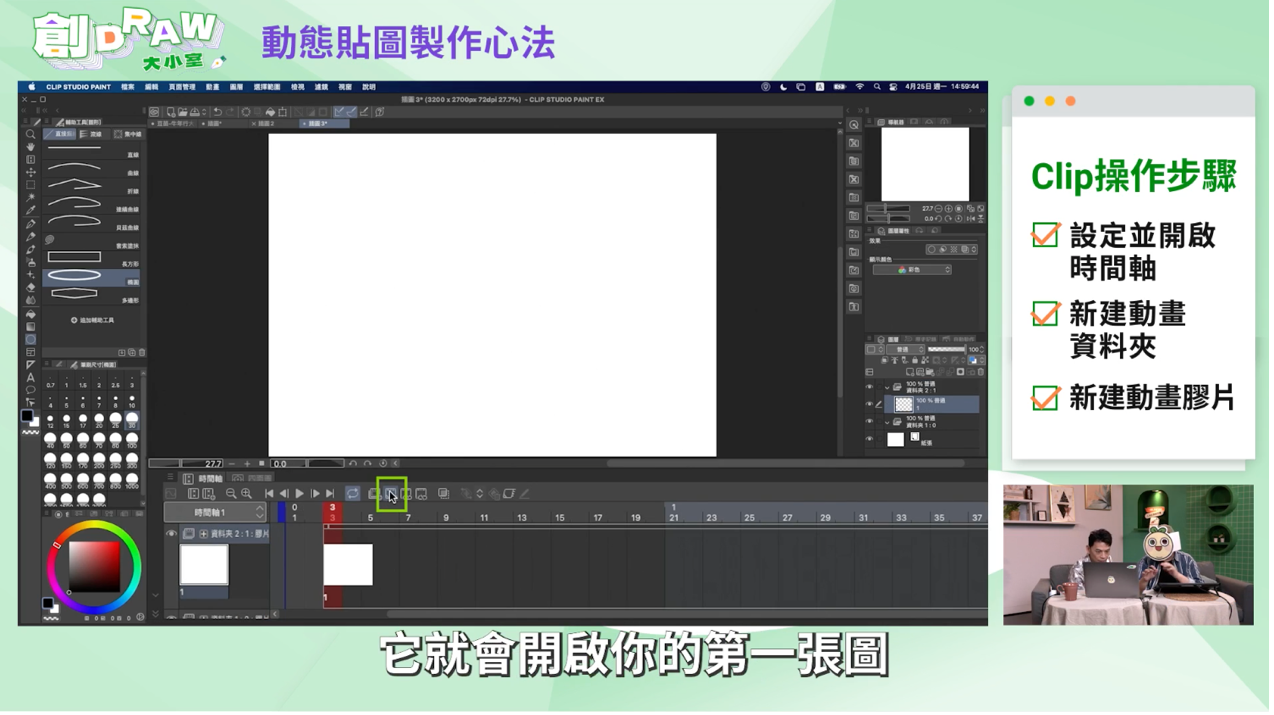Toggle loop playback in timeline
1274x715 pixels.
pyautogui.click(x=353, y=493)
